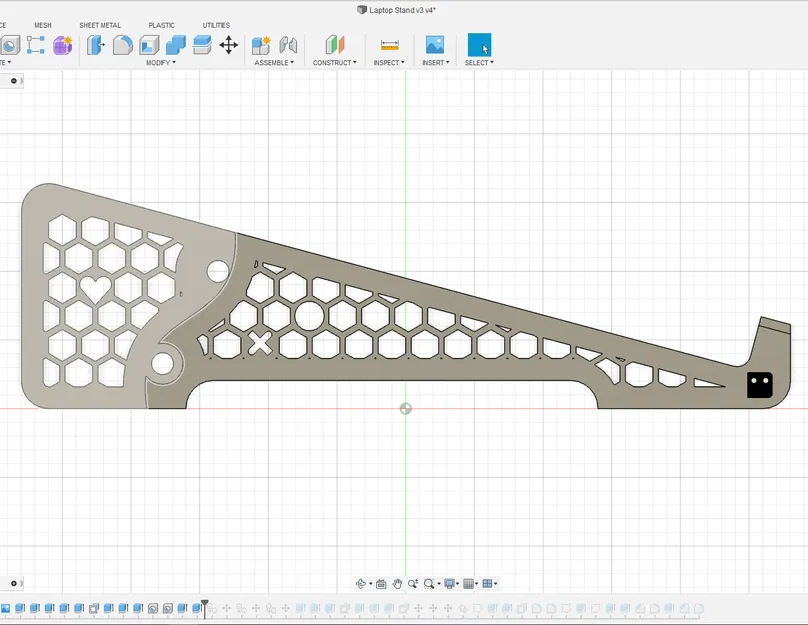The width and height of the screenshot is (808, 625).
Task: Switch to the PLASTIC tab
Action: point(161,25)
